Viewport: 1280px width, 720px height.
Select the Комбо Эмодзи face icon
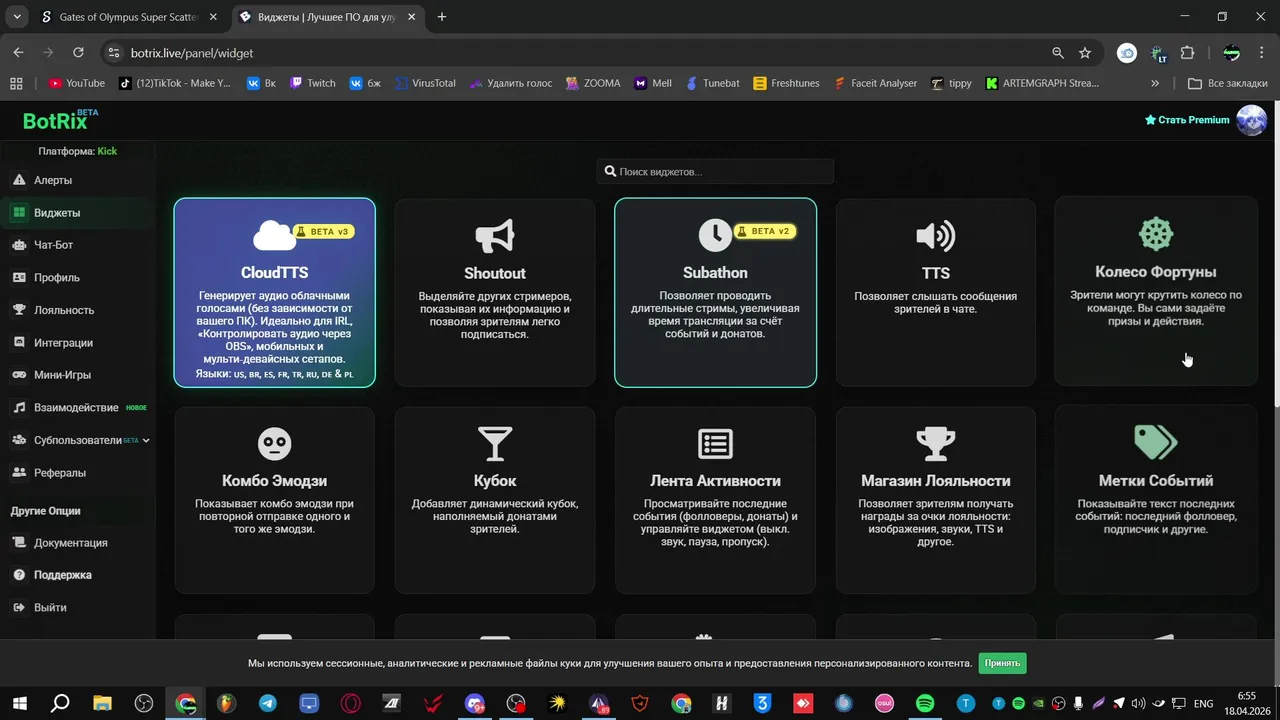(275, 443)
